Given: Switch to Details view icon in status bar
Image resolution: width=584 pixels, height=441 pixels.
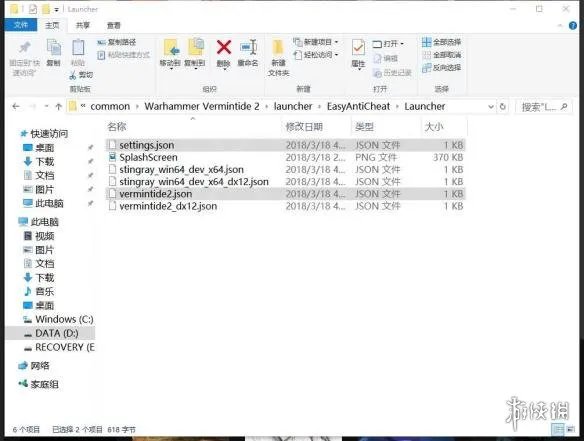Looking at the screenshot, I should pyautogui.click(x=558, y=429).
